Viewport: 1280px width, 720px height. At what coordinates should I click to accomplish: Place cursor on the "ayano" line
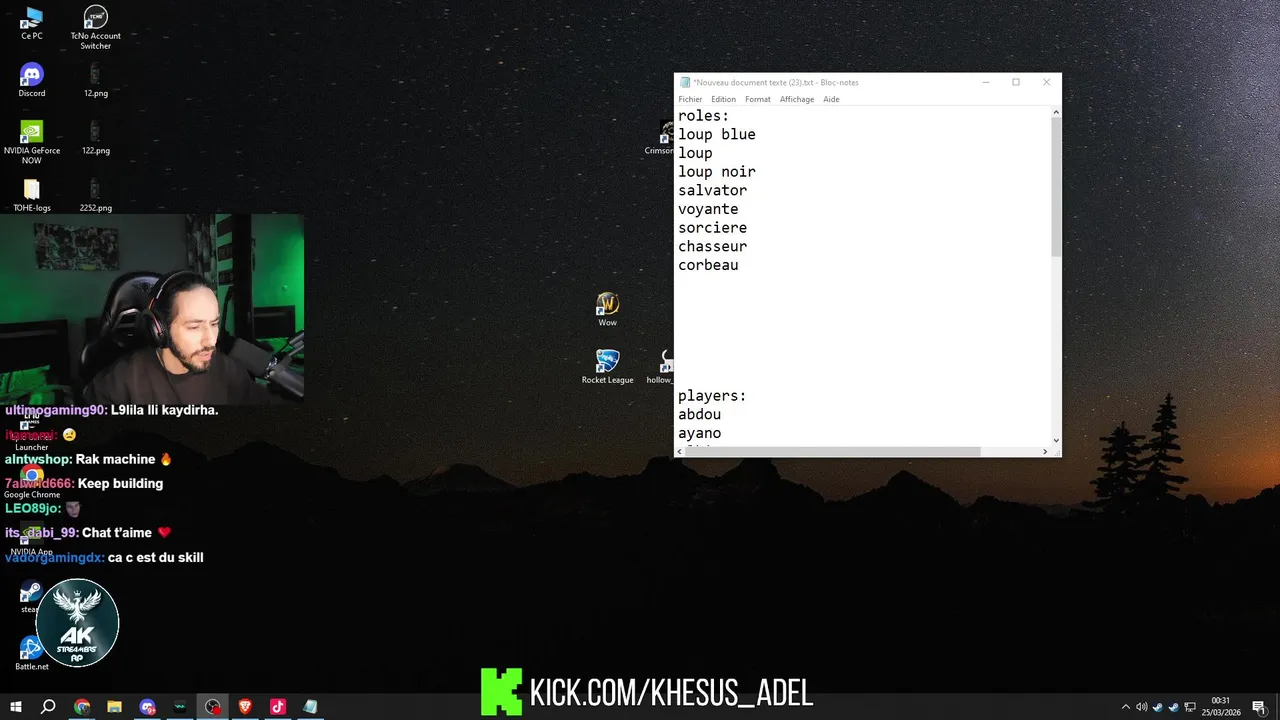[699, 433]
